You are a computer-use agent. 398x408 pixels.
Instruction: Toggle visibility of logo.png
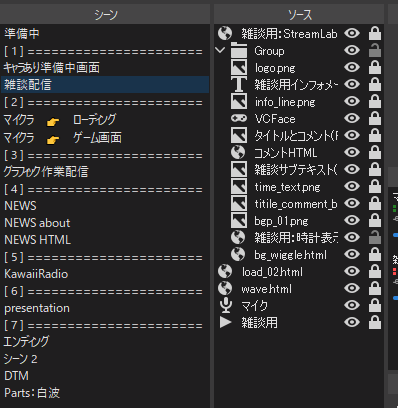click(x=352, y=67)
